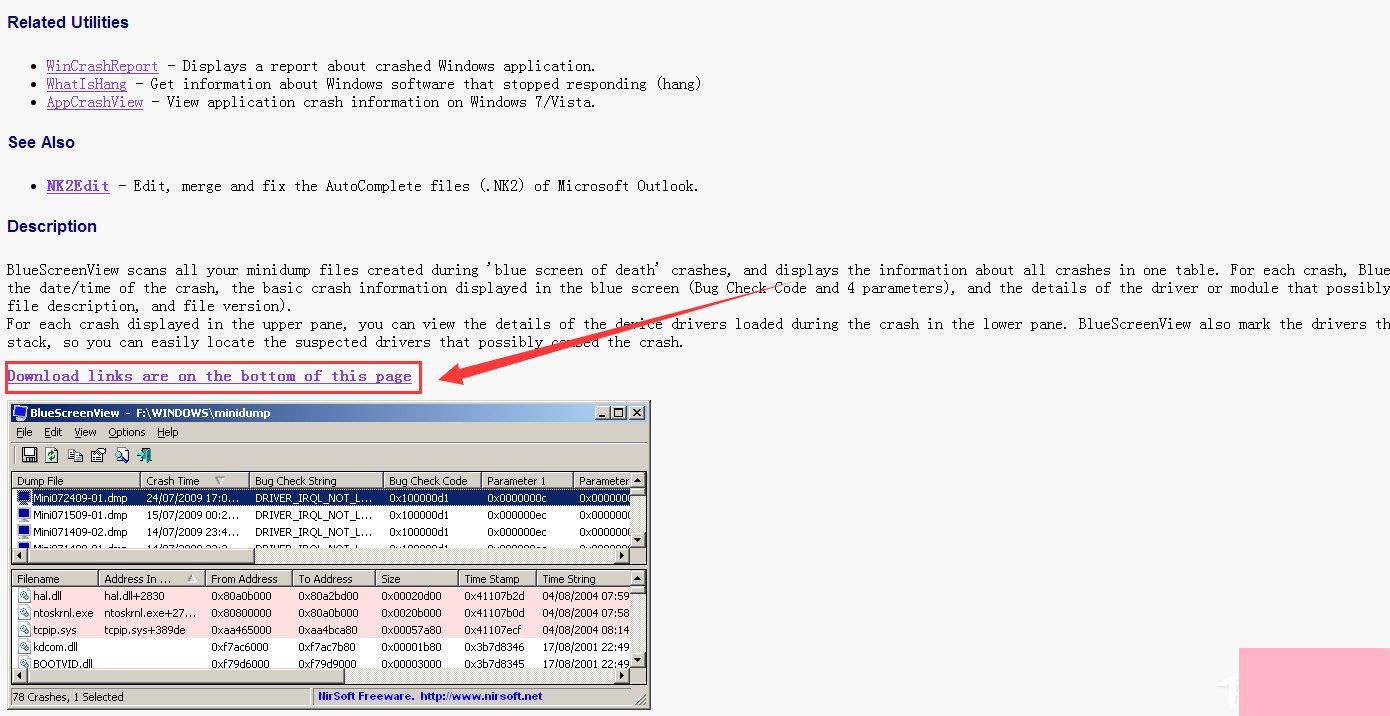
Task: Select crash time '15/07/2009 00:2...' cell
Action: coord(194,514)
